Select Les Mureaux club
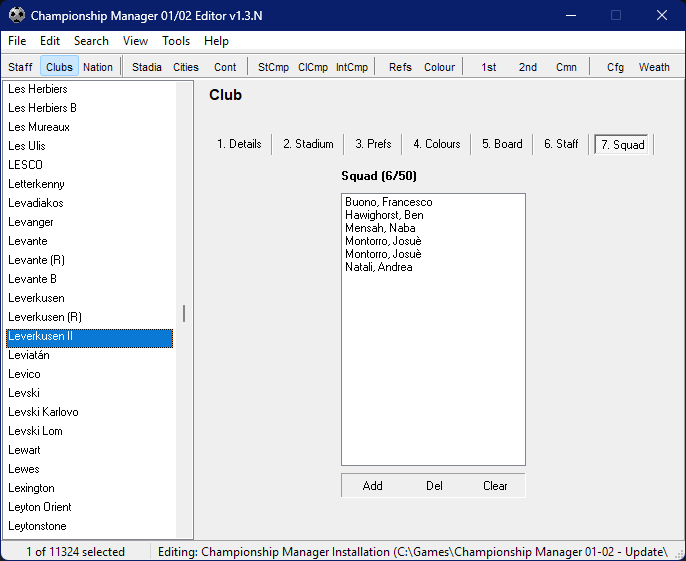This screenshot has height=561, width=686. click(x=89, y=127)
